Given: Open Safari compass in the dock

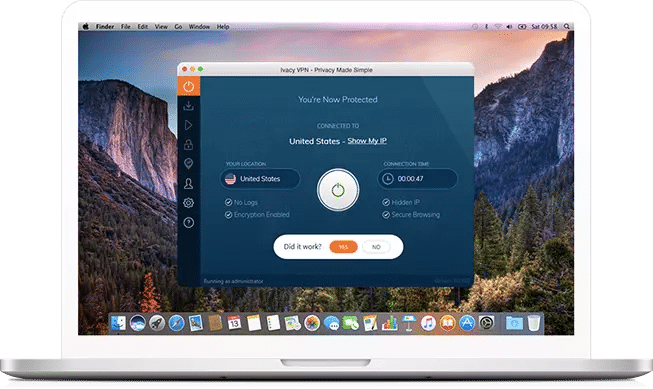Looking at the screenshot, I should (176, 323).
